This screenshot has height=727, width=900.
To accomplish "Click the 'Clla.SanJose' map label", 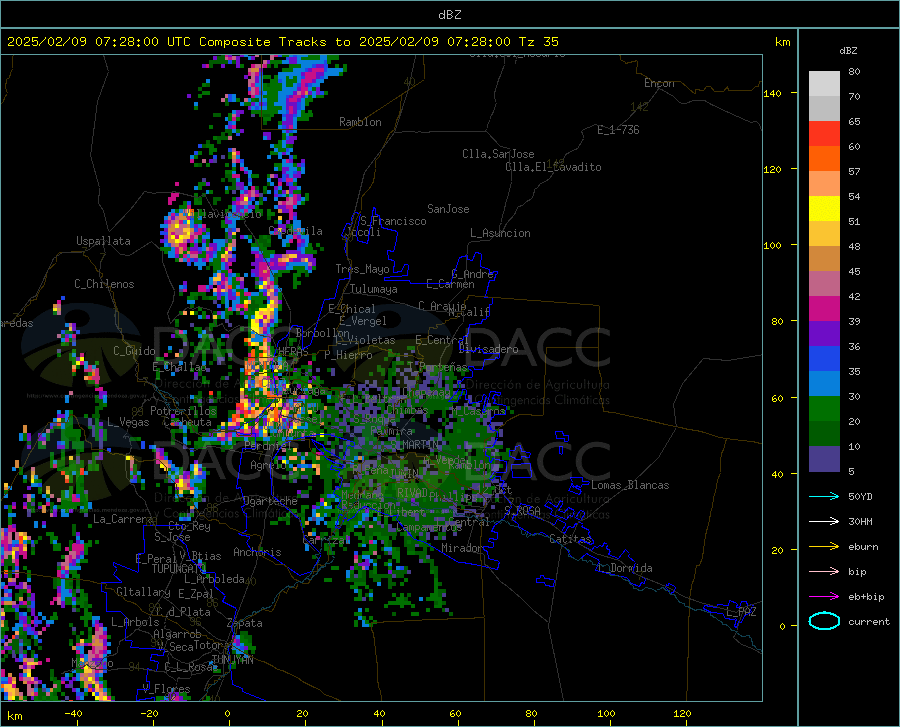I will [498, 154].
